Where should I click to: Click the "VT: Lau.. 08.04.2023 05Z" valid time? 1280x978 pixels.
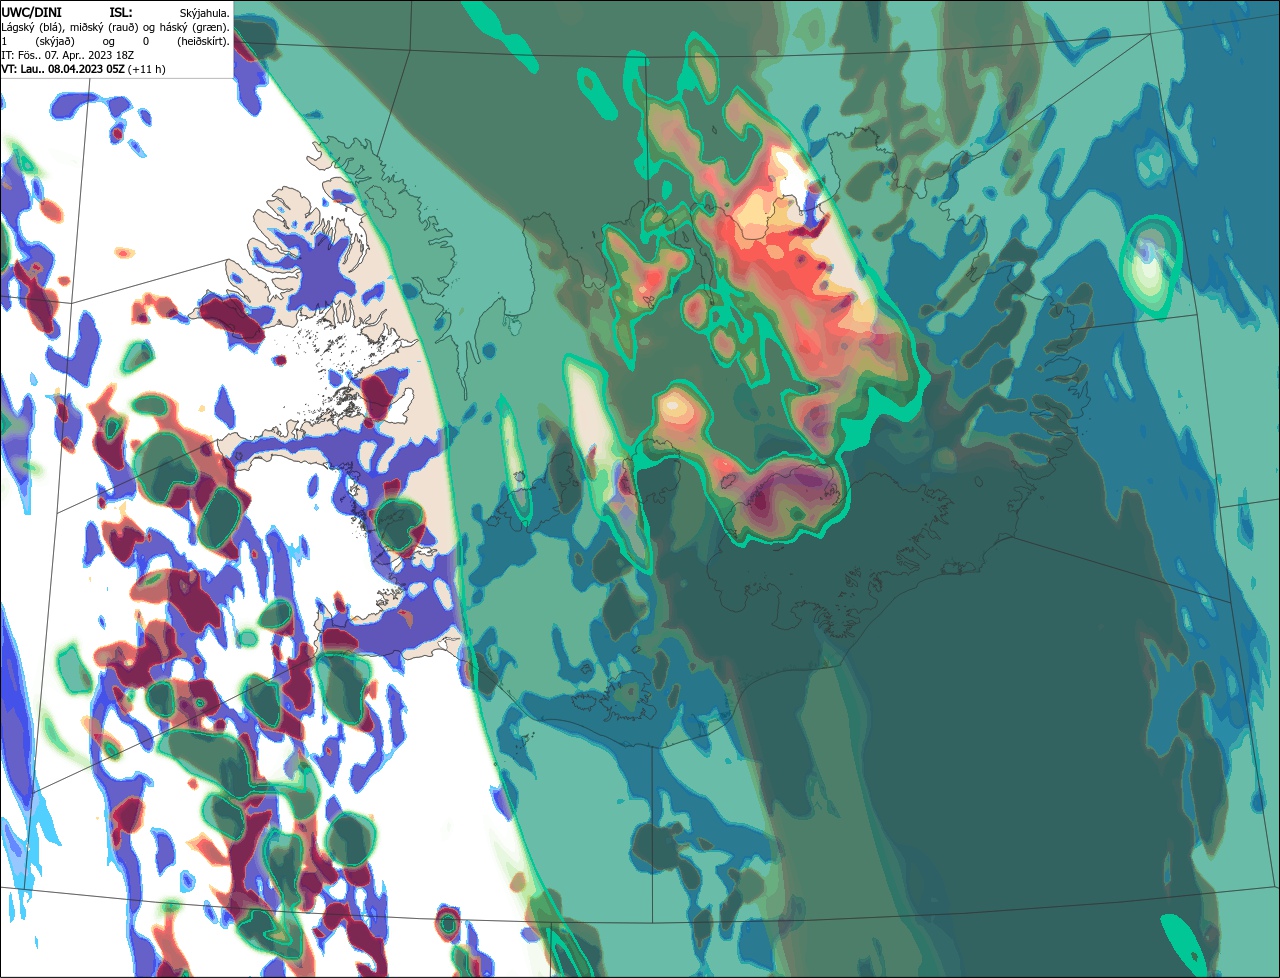coord(63,69)
